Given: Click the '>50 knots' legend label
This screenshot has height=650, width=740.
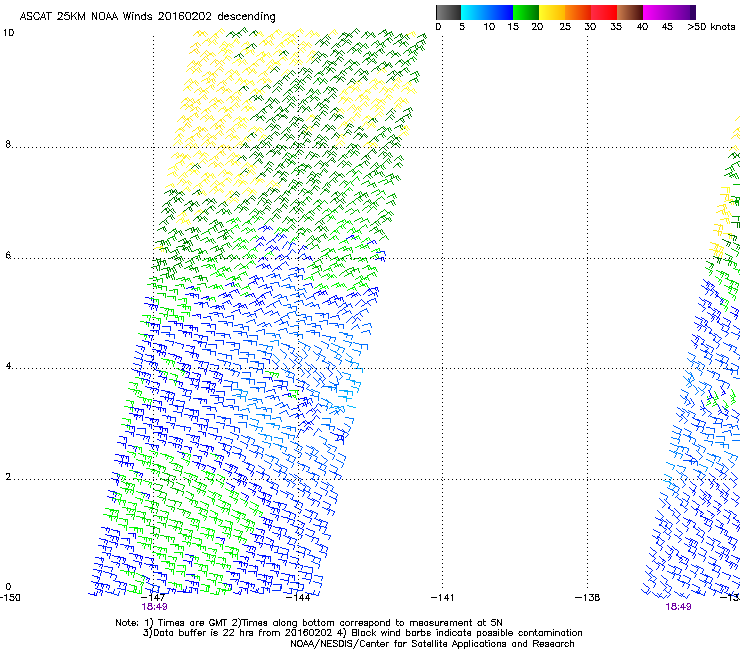Looking at the screenshot, I should pos(711,27).
